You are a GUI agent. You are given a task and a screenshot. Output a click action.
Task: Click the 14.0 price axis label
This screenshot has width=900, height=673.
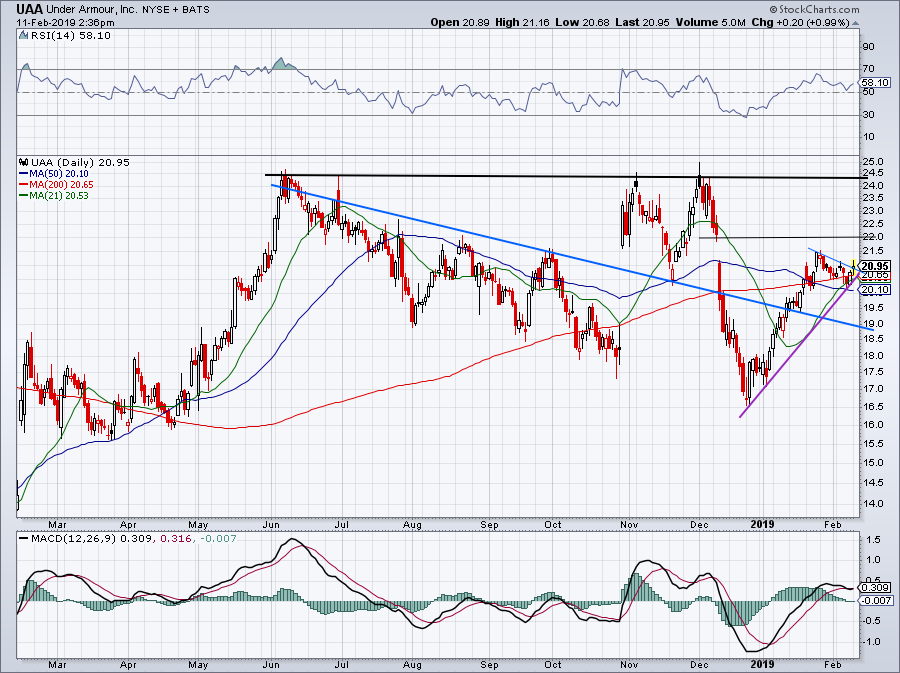point(872,504)
